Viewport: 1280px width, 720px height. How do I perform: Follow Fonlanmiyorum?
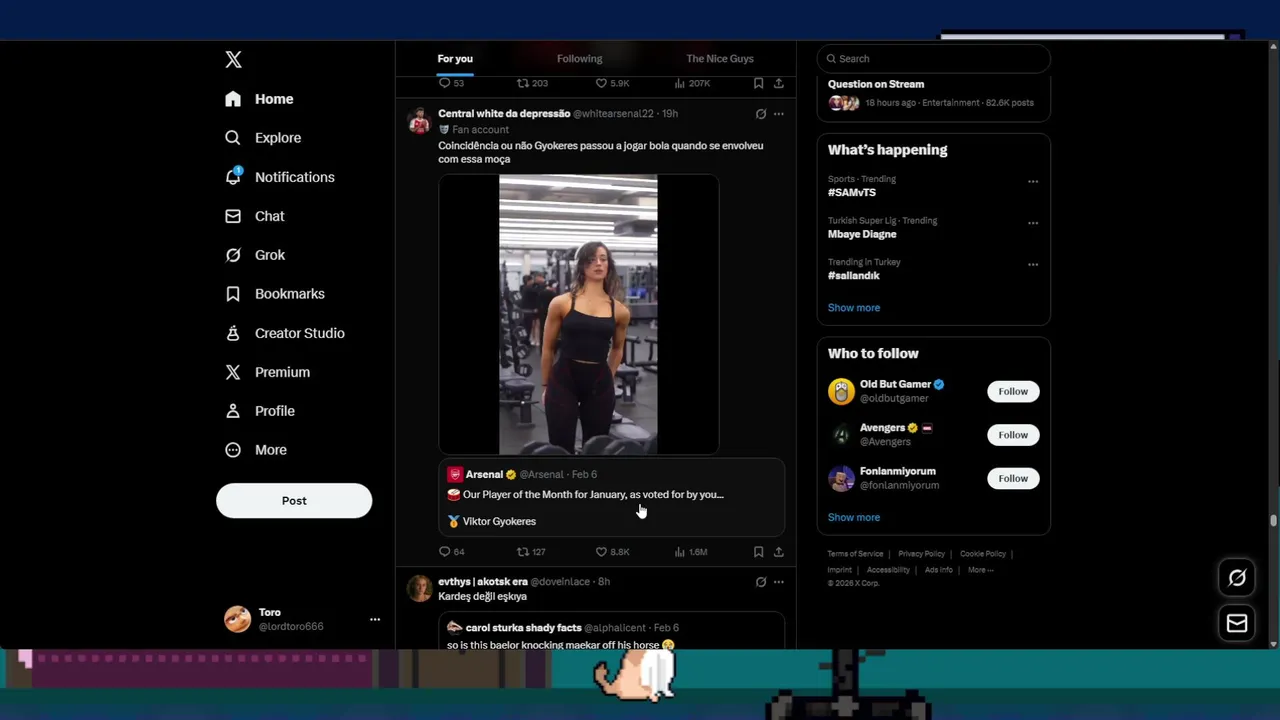1013,479
